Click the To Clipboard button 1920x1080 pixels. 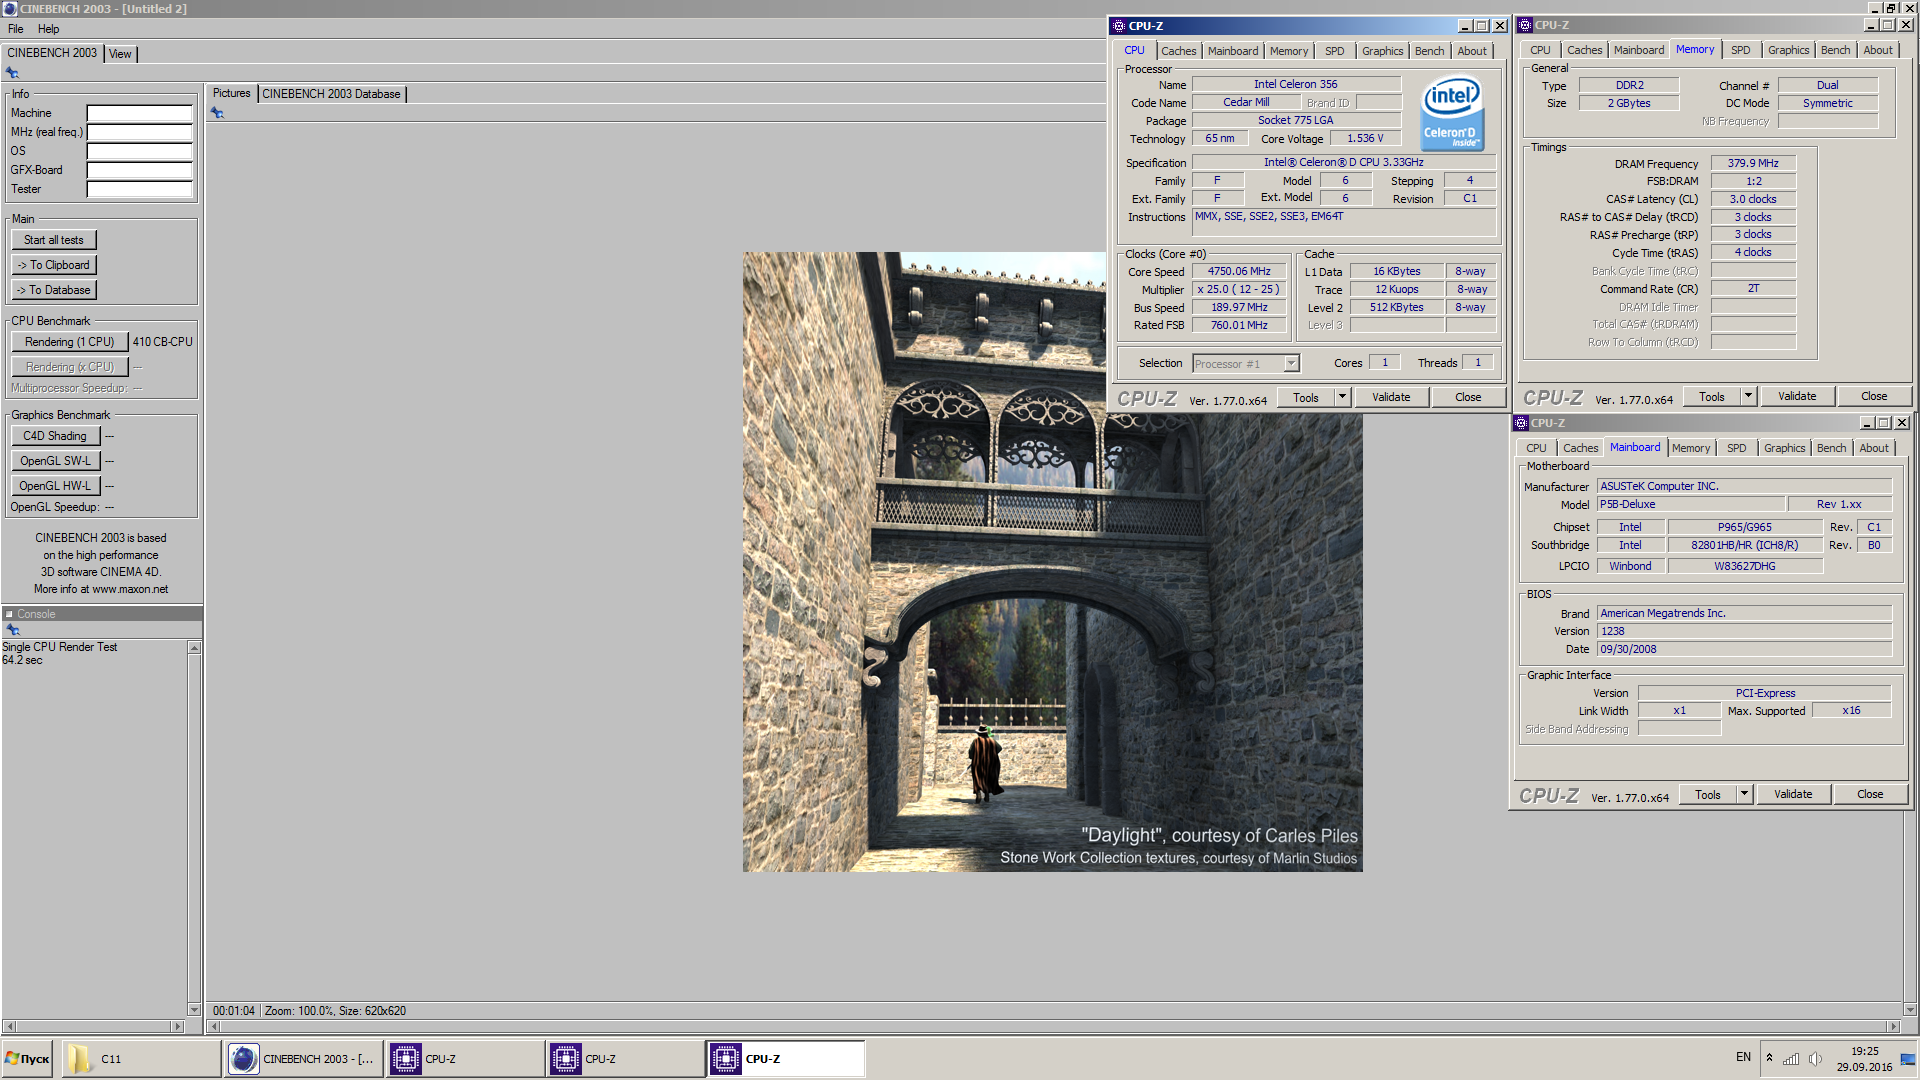[54, 265]
